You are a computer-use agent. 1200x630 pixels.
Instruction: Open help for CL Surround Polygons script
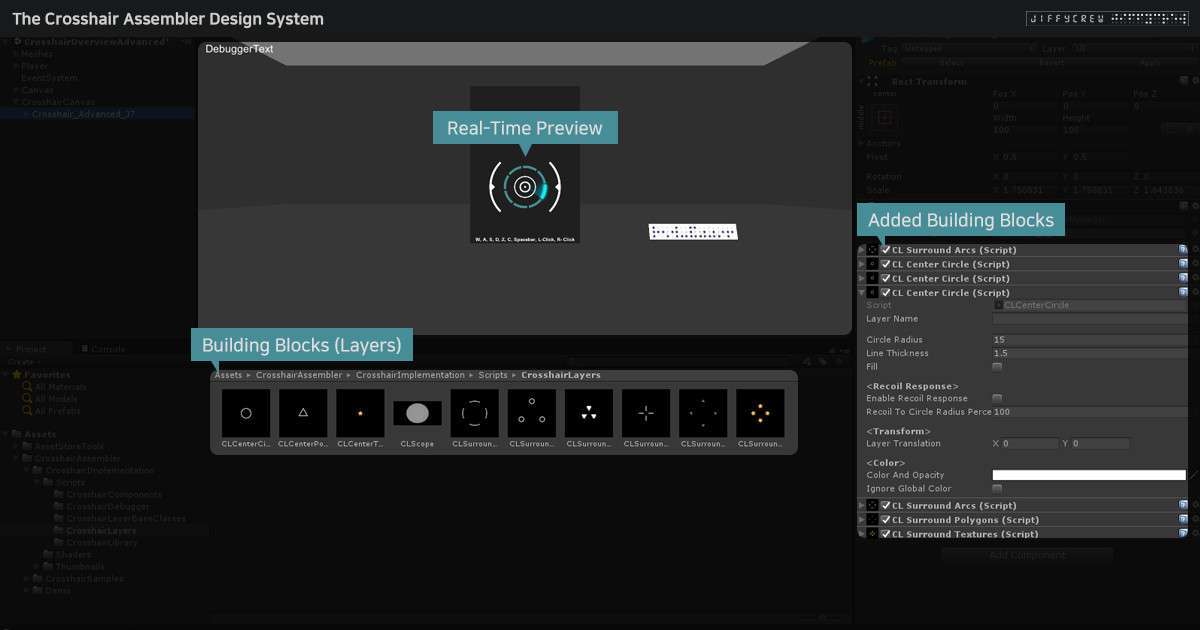click(x=1183, y=520)
